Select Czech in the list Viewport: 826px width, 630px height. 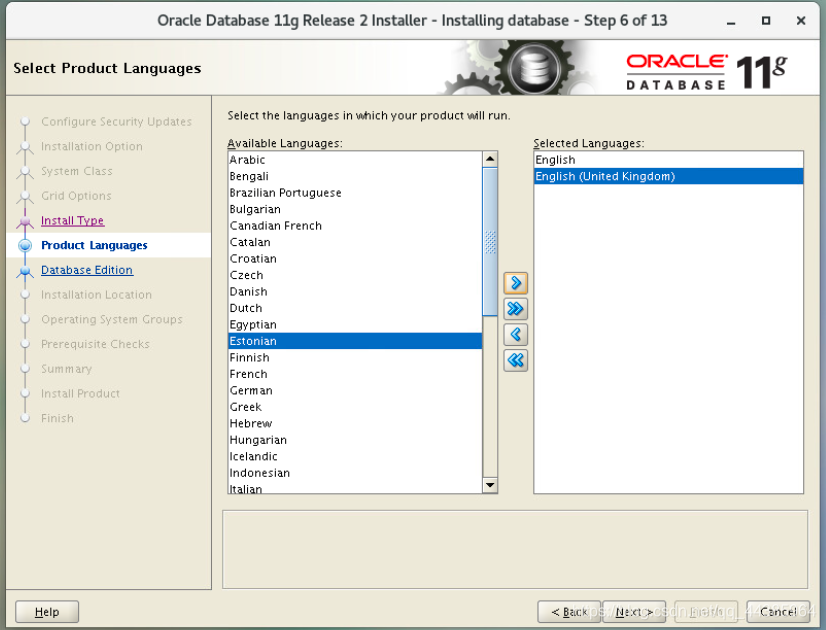355,275
